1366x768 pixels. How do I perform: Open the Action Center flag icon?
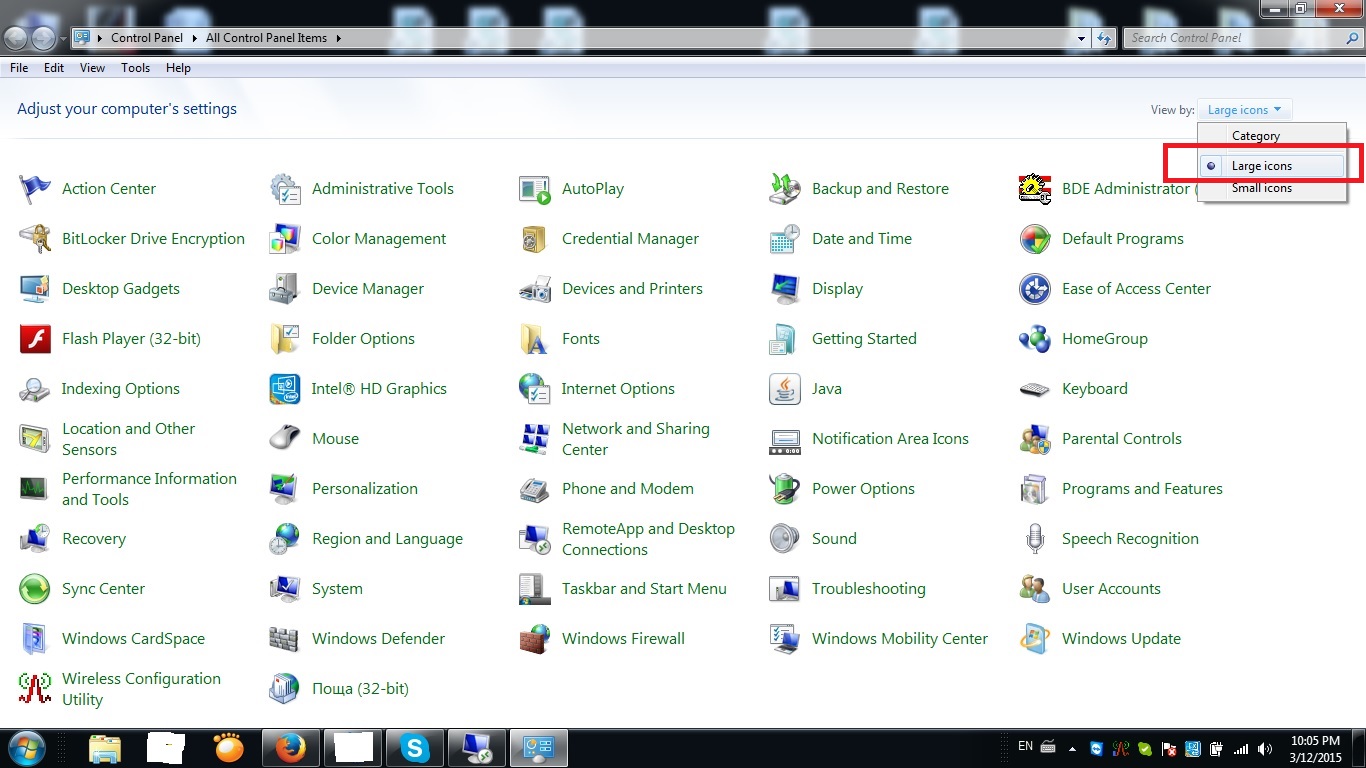pos(35,189)
